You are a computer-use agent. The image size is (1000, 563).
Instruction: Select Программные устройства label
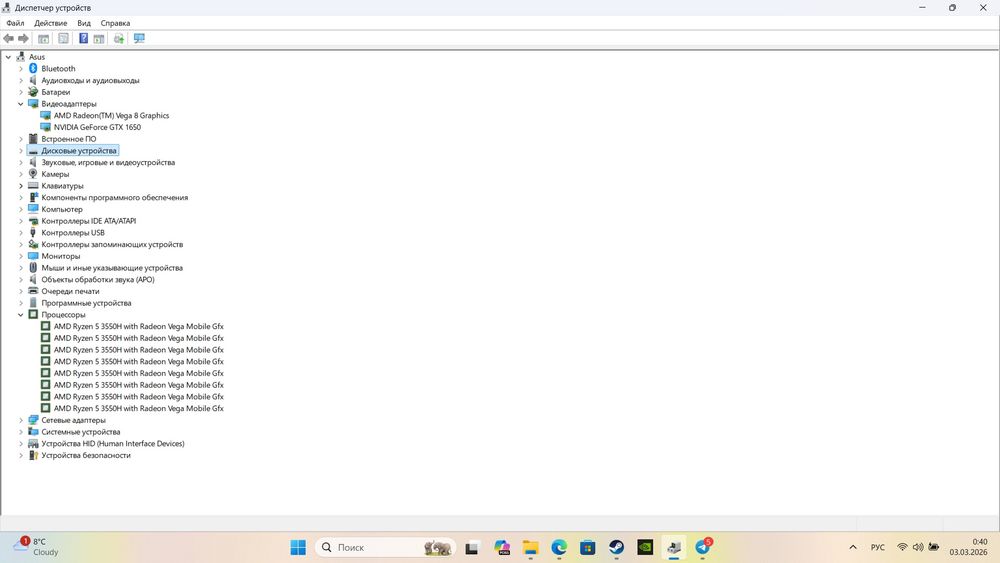click(x=86, y=303)
